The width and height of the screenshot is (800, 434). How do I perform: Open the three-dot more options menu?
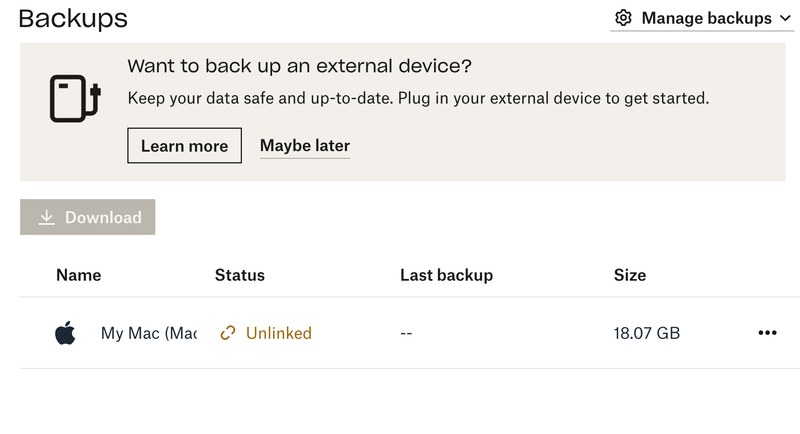point(767,333)
